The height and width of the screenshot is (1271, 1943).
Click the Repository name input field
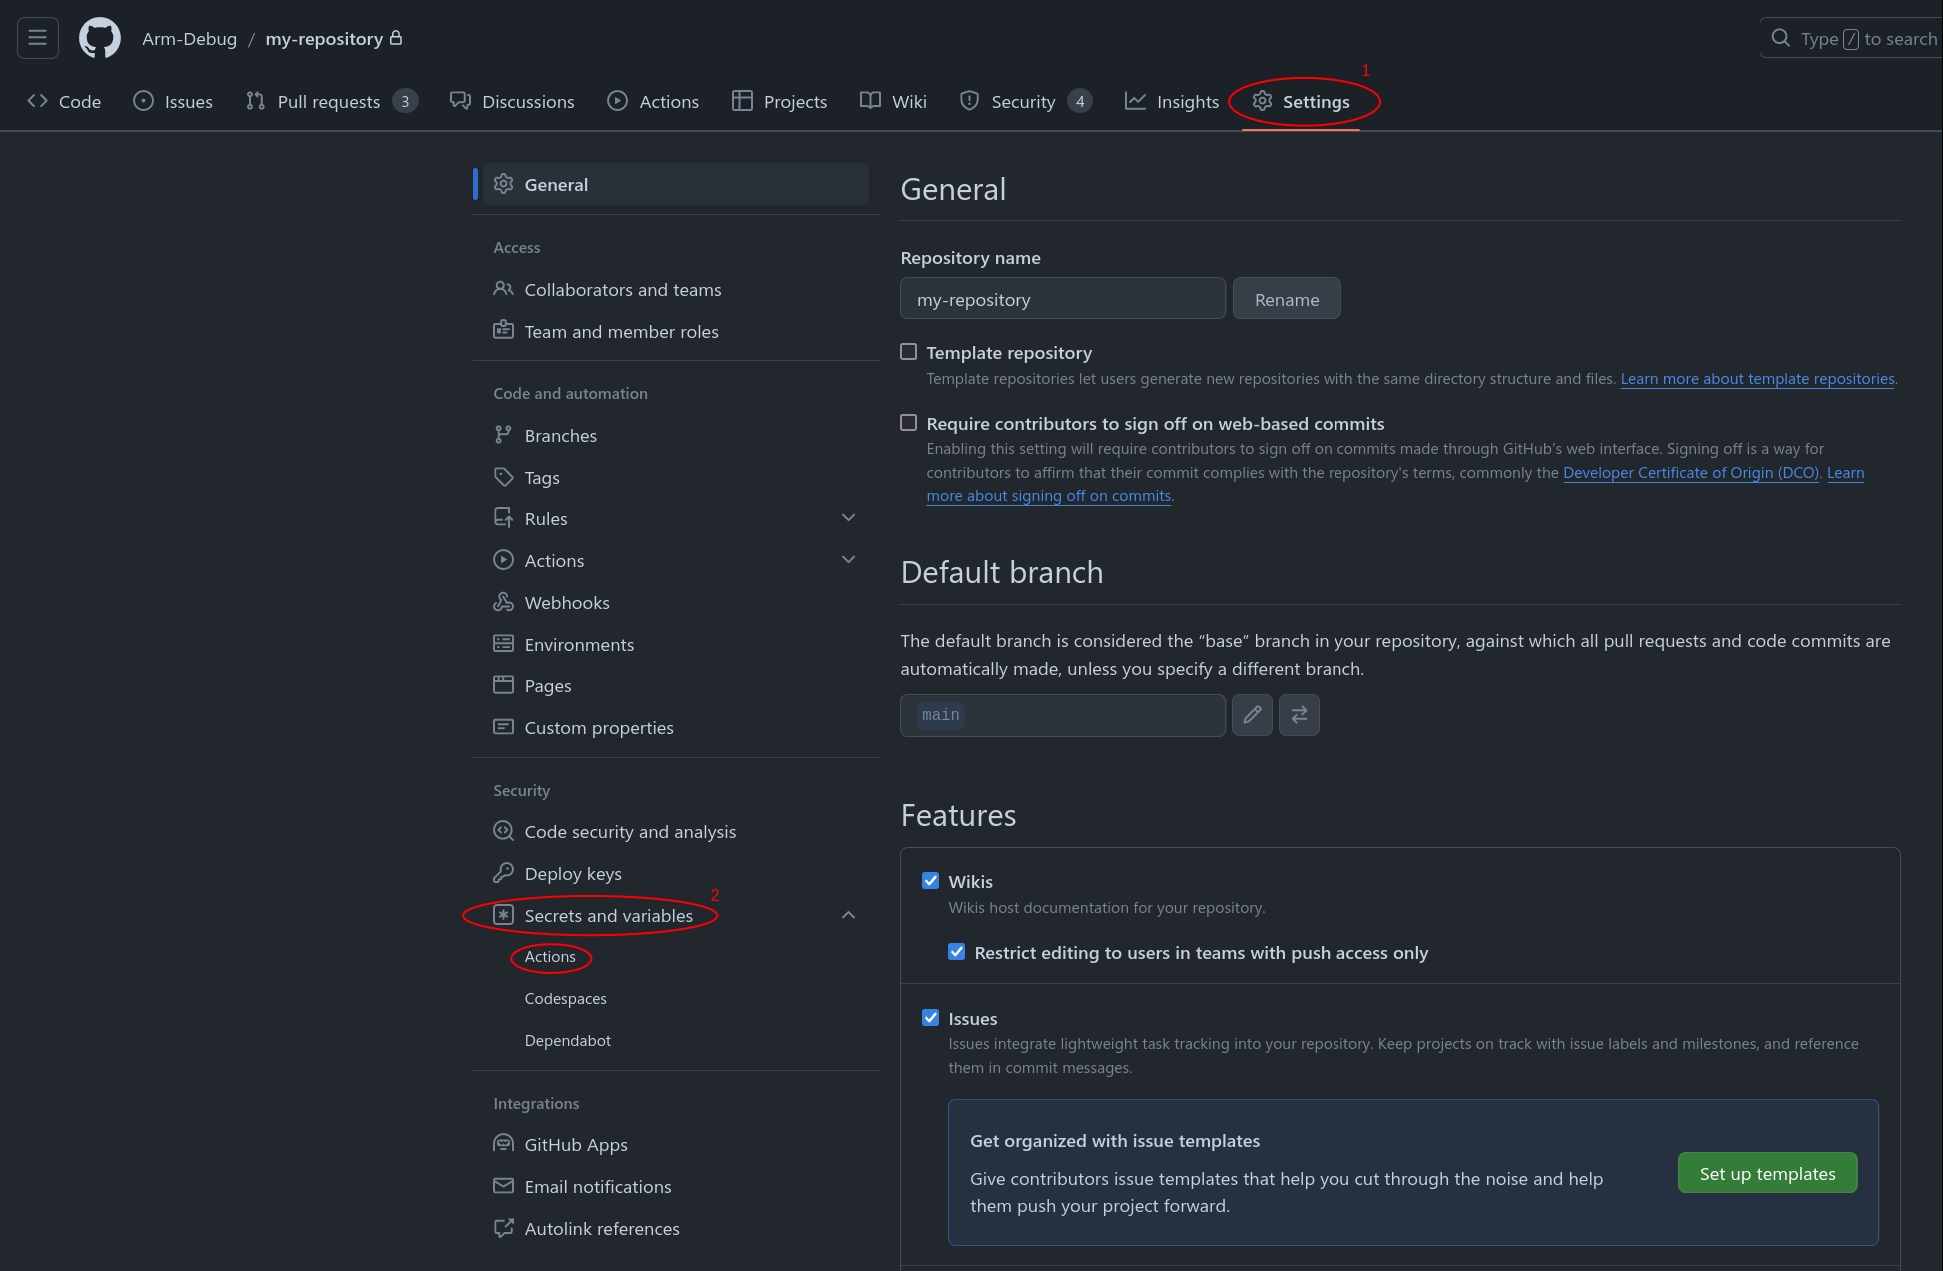tap(1062, 299)
